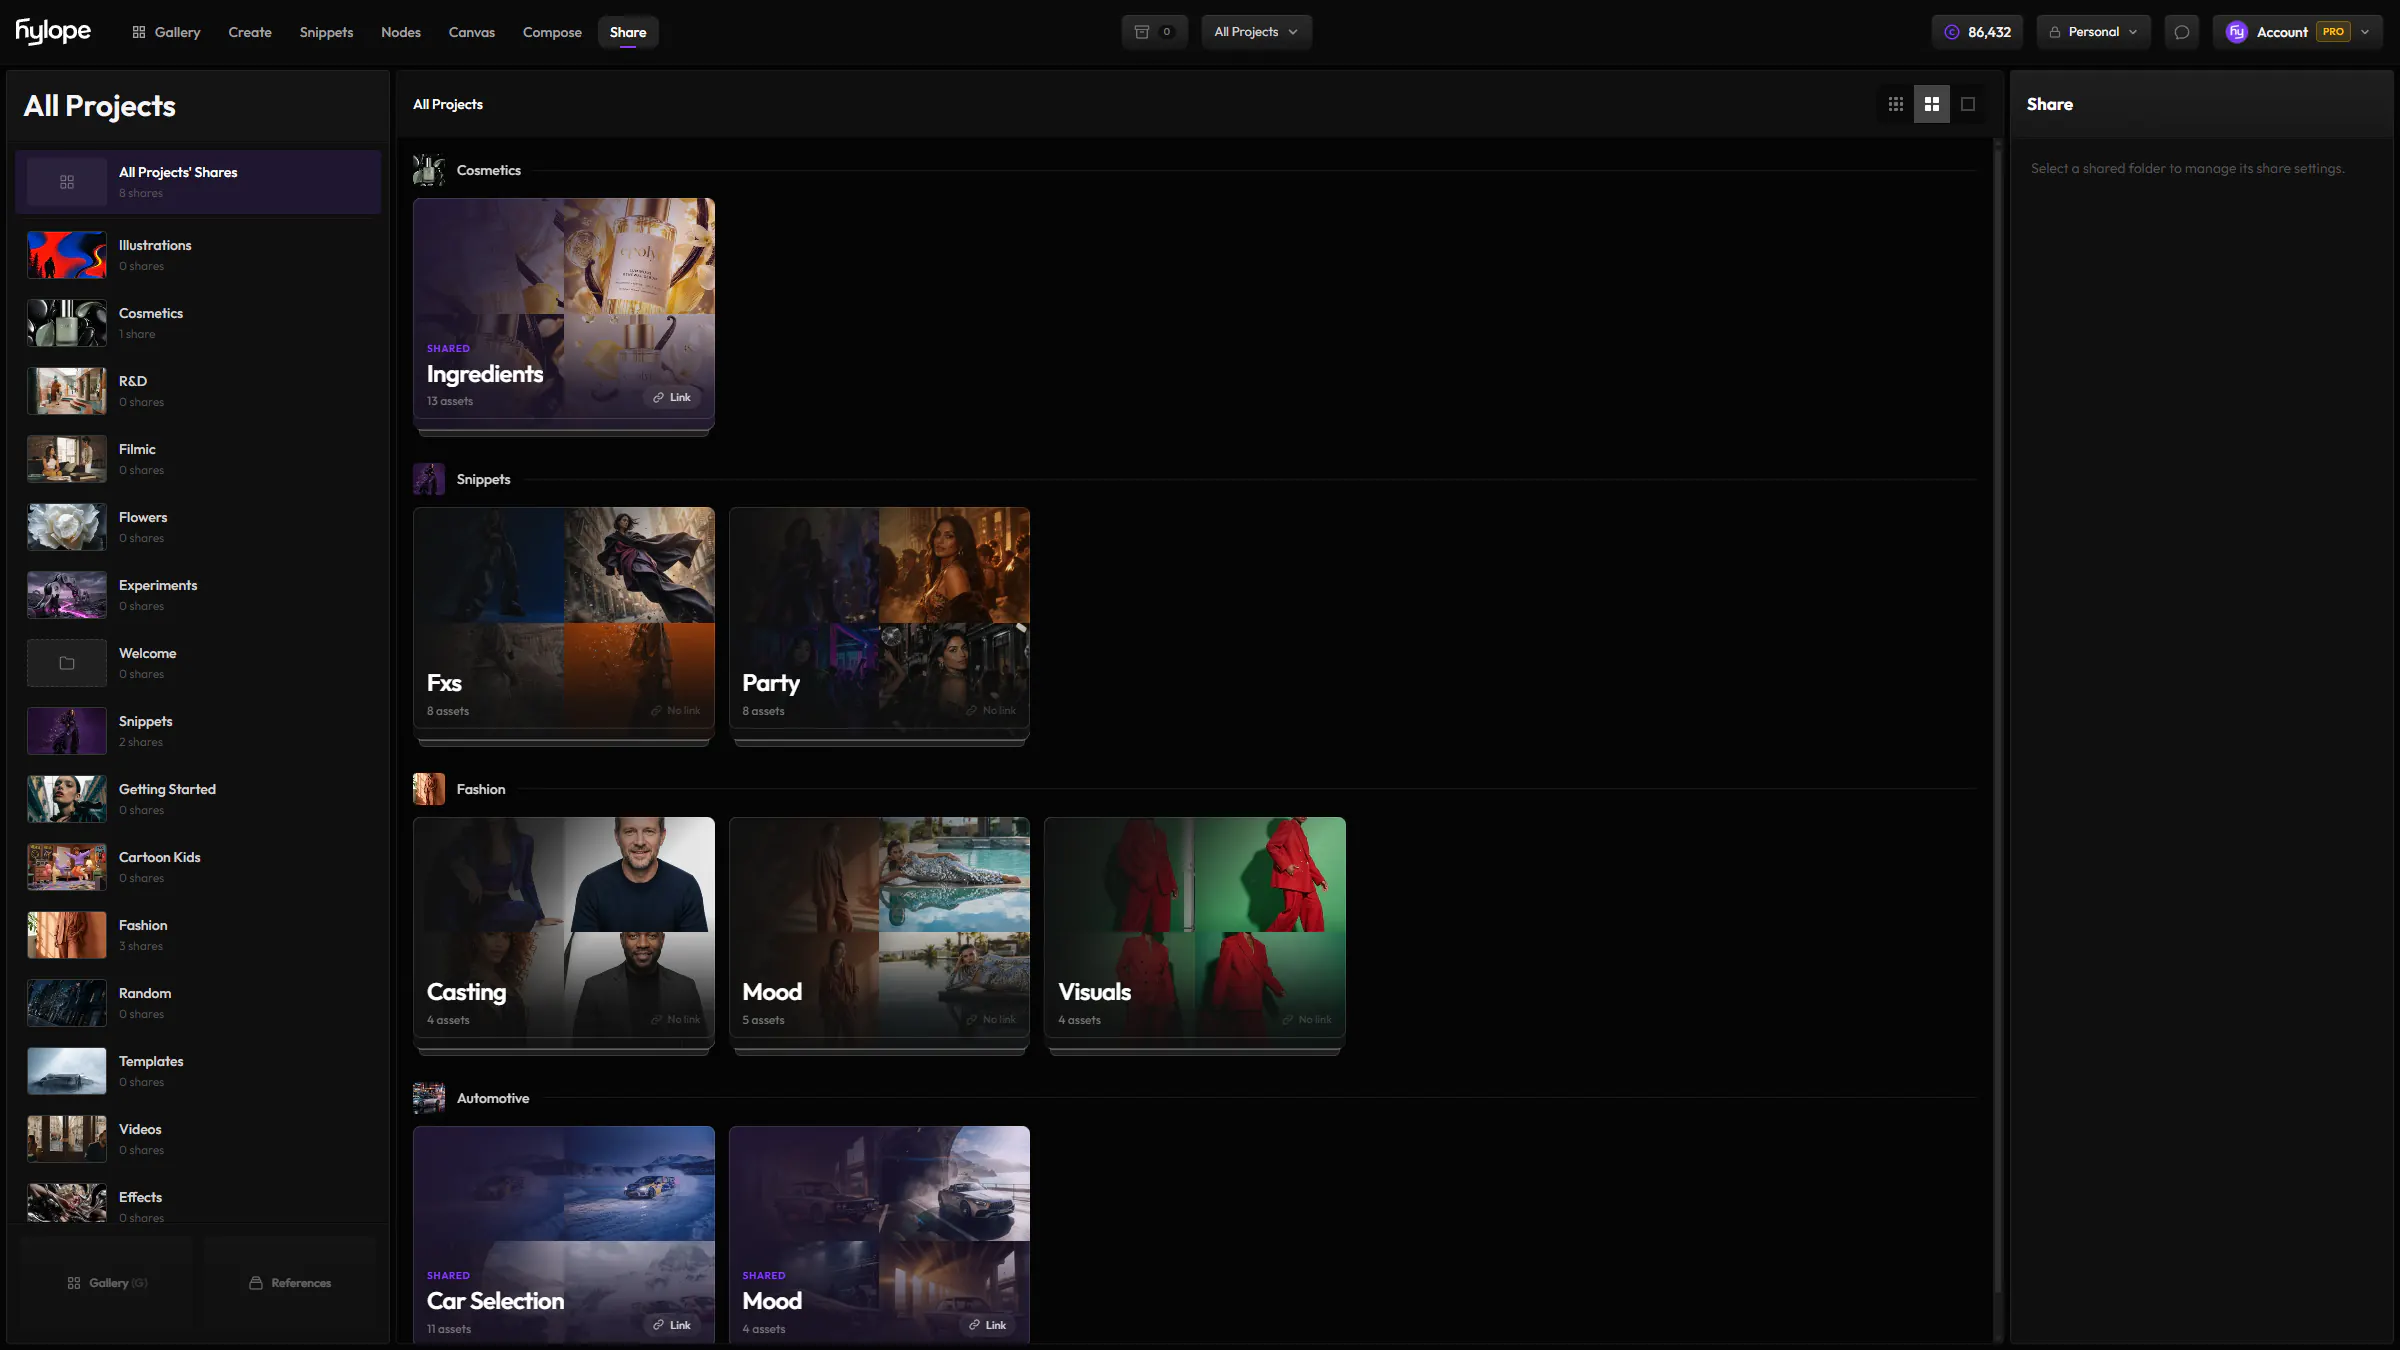Expand the Account PRO menu
This screenshot has height=1350, width=2400.
tap(2297, 32)
